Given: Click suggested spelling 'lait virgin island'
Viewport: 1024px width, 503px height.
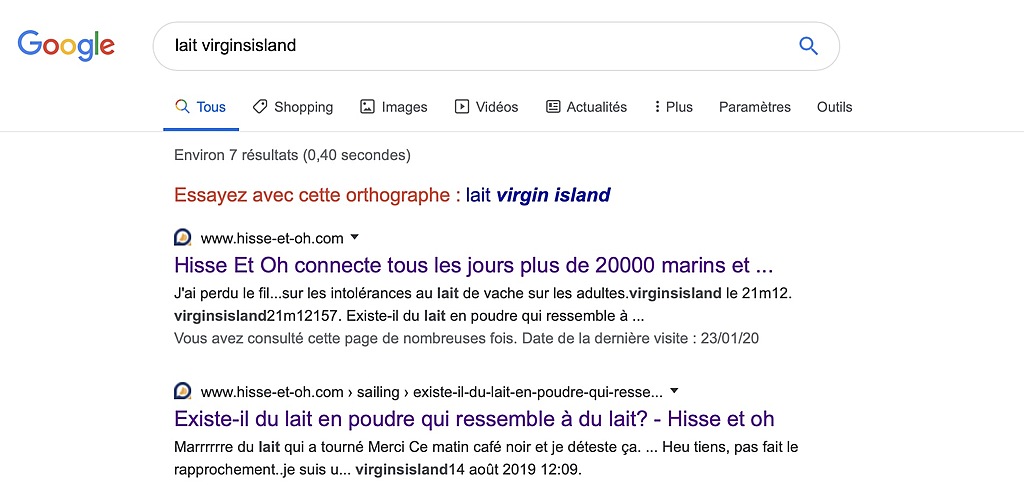Looking at the screenshot, I should pos(537,195).
